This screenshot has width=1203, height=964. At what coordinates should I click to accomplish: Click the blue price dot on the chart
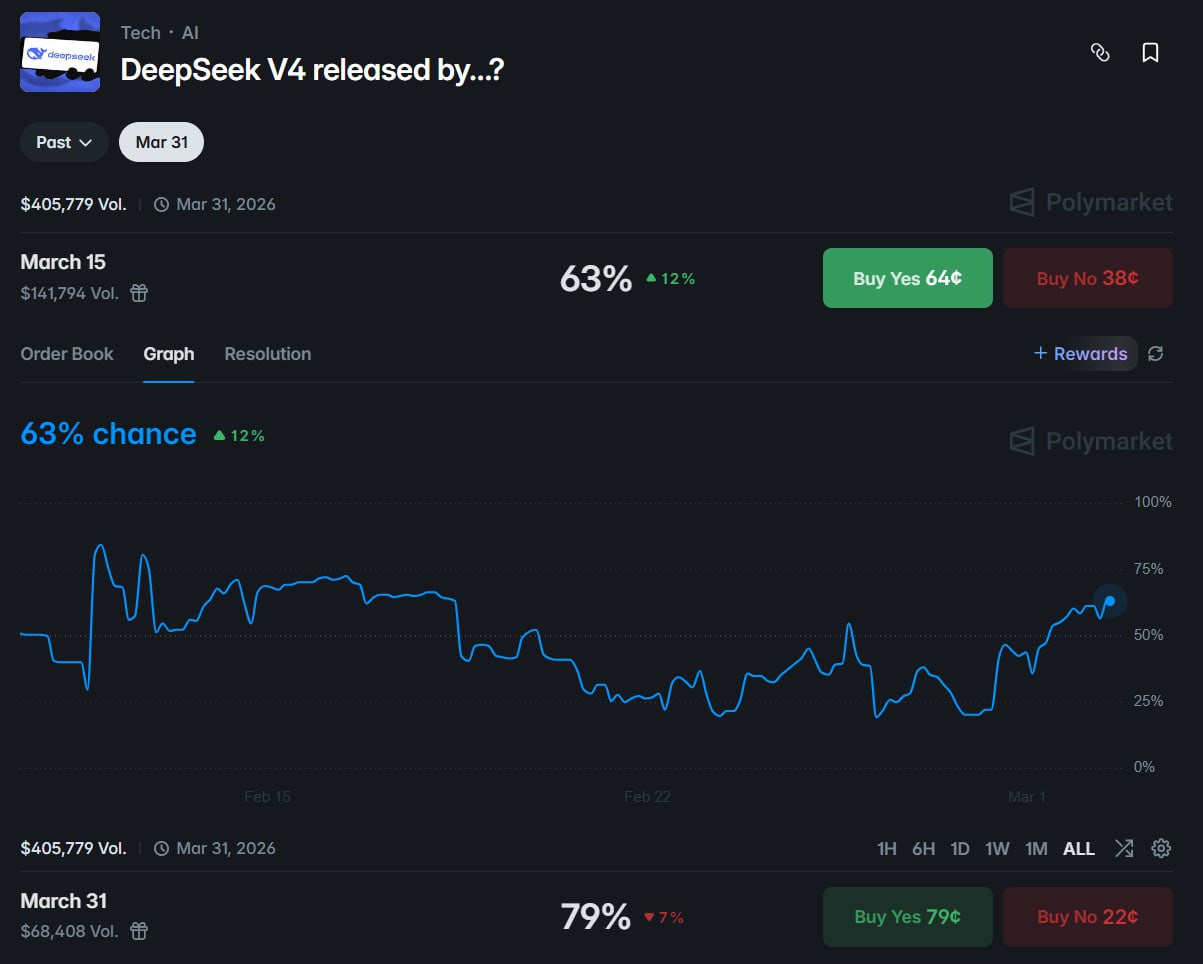[x=1110, y=601]
